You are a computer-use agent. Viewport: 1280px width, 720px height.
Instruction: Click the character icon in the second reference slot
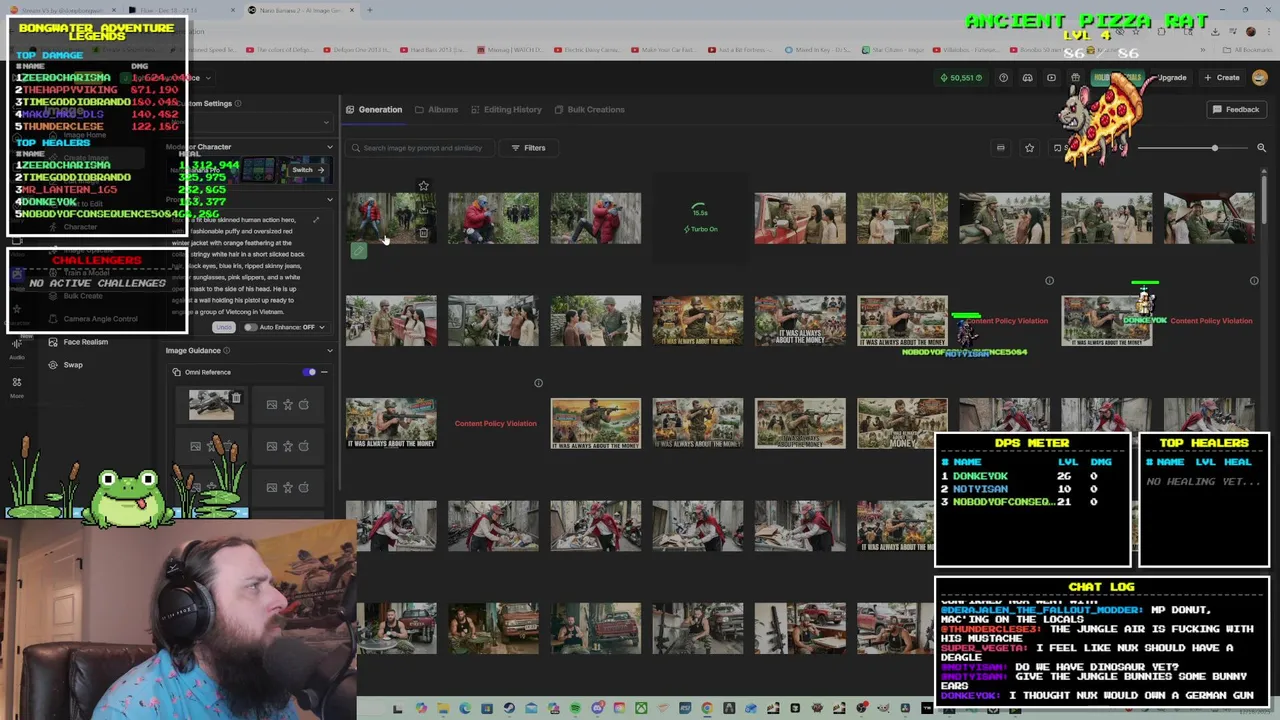[x=288, y=405]
